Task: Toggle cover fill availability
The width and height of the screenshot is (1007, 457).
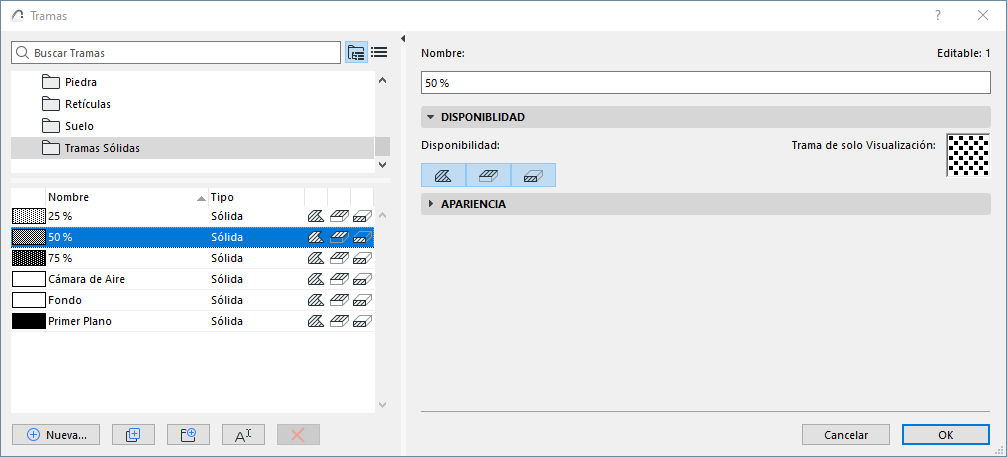Action: pyautogui.click(x=489, y=175)
